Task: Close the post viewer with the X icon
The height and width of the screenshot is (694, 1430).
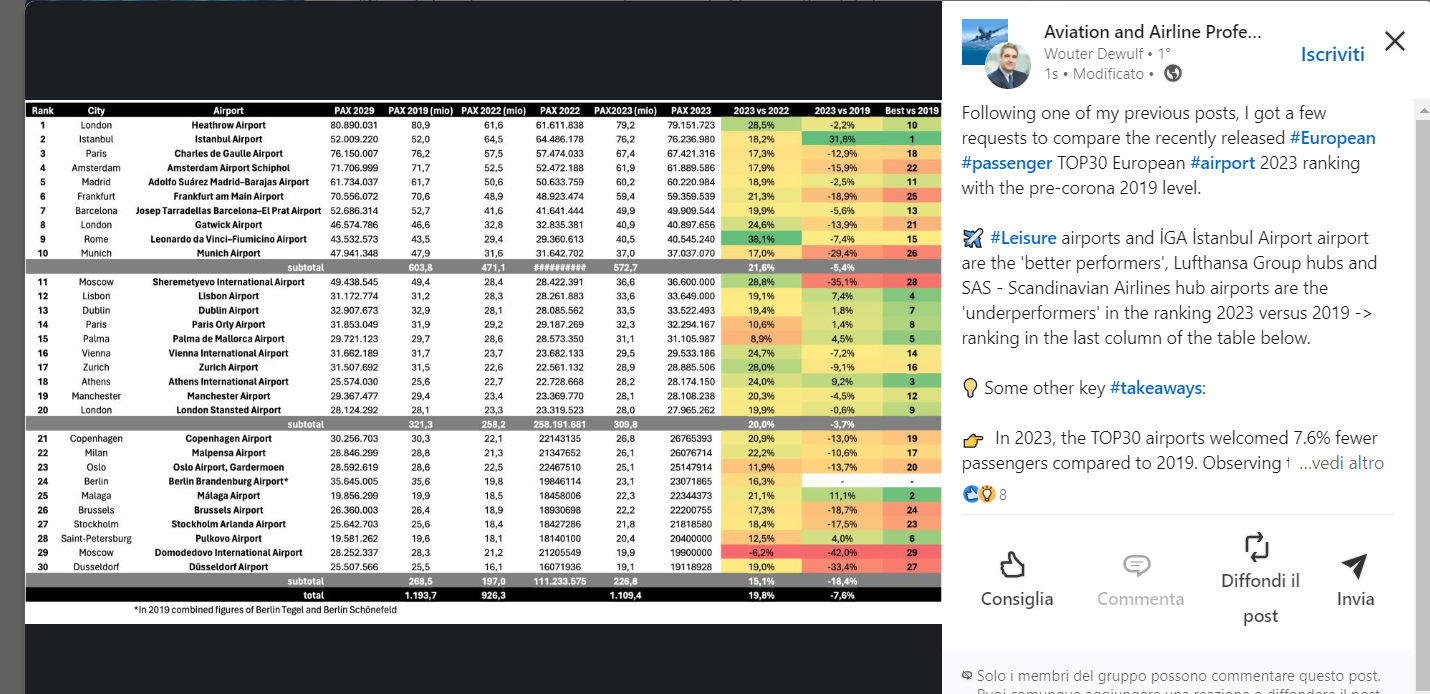Action: 1394,41
